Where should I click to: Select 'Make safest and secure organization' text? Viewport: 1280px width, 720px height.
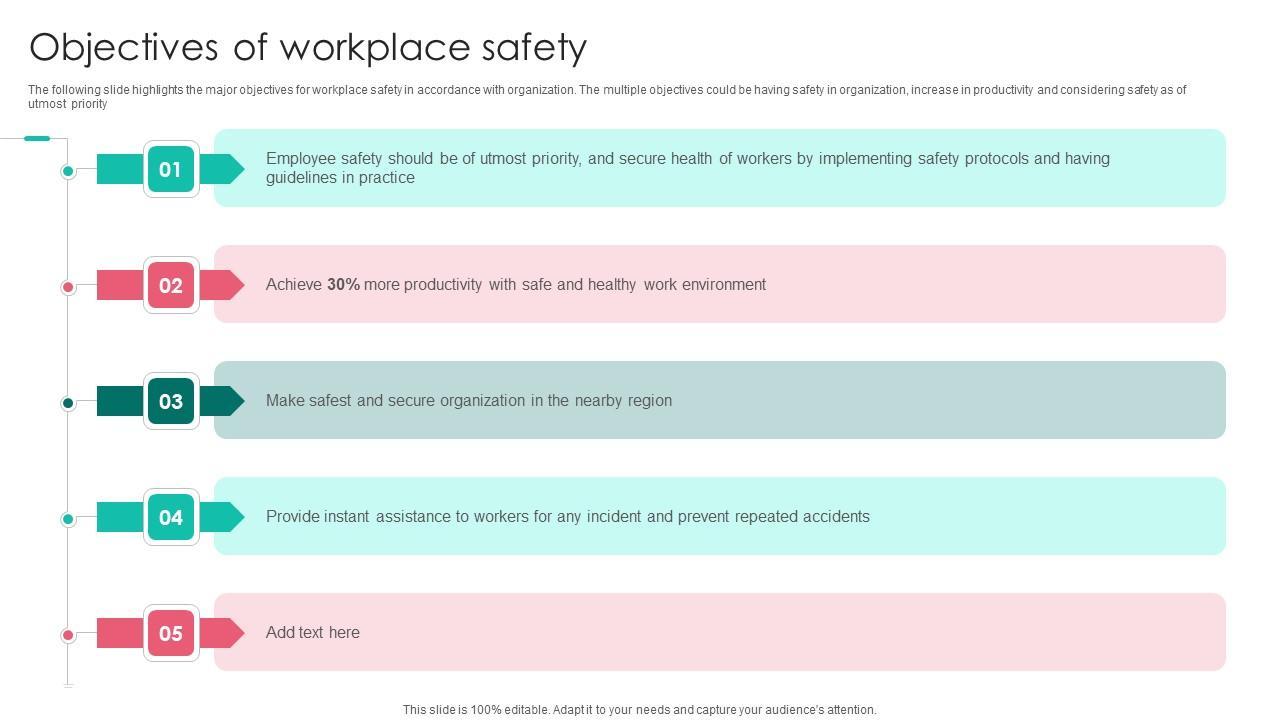[x=468, y=401]
